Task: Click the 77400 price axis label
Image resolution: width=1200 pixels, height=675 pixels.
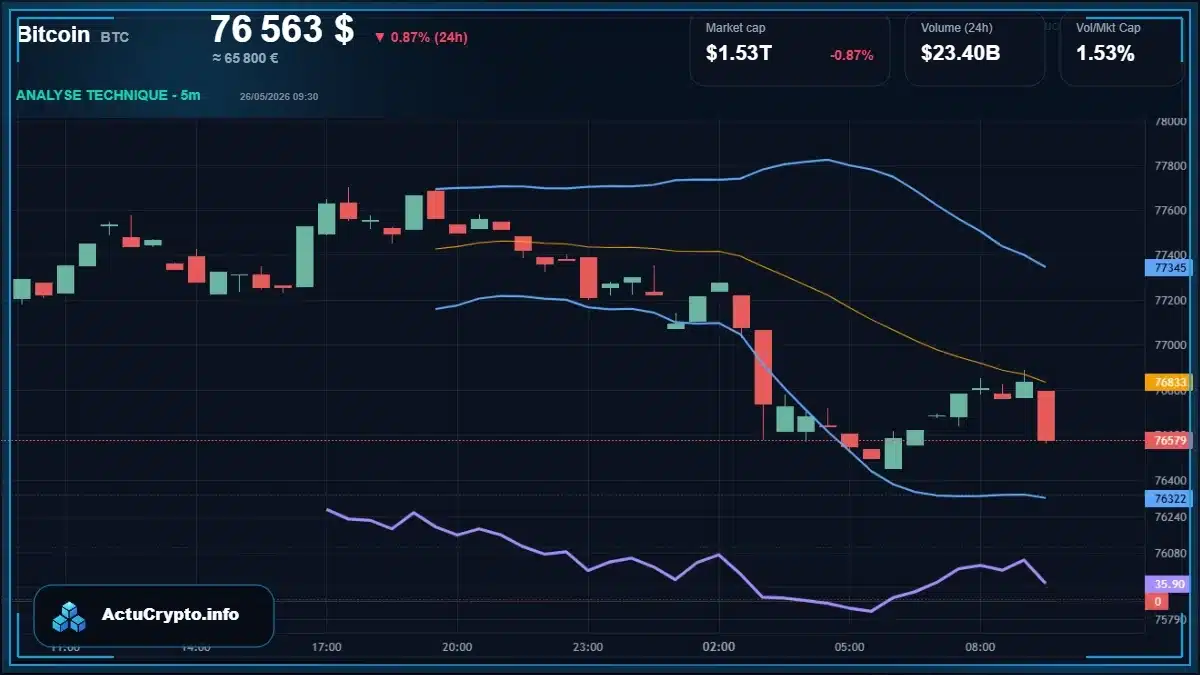Action: [1170, 255]
